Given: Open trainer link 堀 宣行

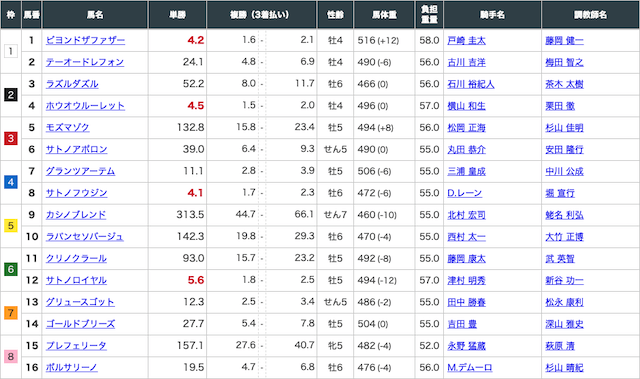Looking at the screenshot, I should 560,193.
